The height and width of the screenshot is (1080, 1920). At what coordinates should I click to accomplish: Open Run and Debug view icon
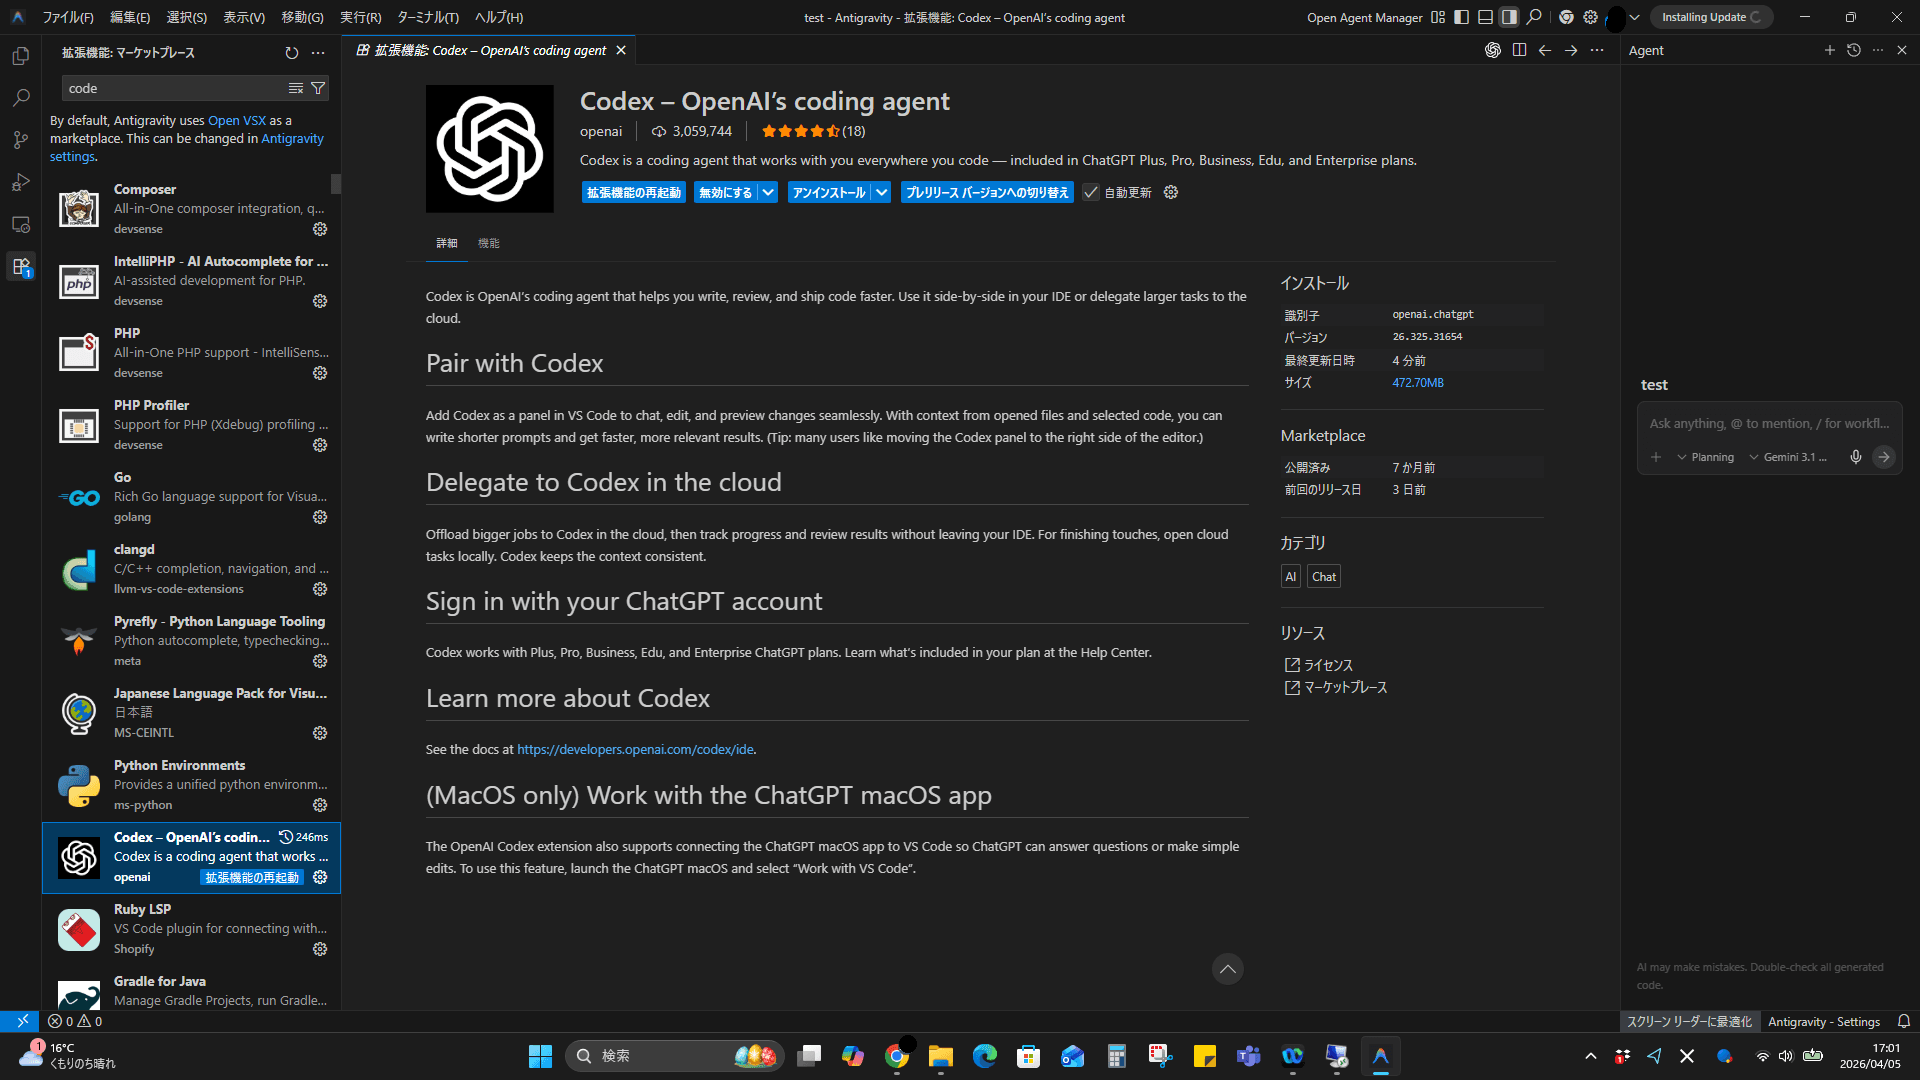20,182
